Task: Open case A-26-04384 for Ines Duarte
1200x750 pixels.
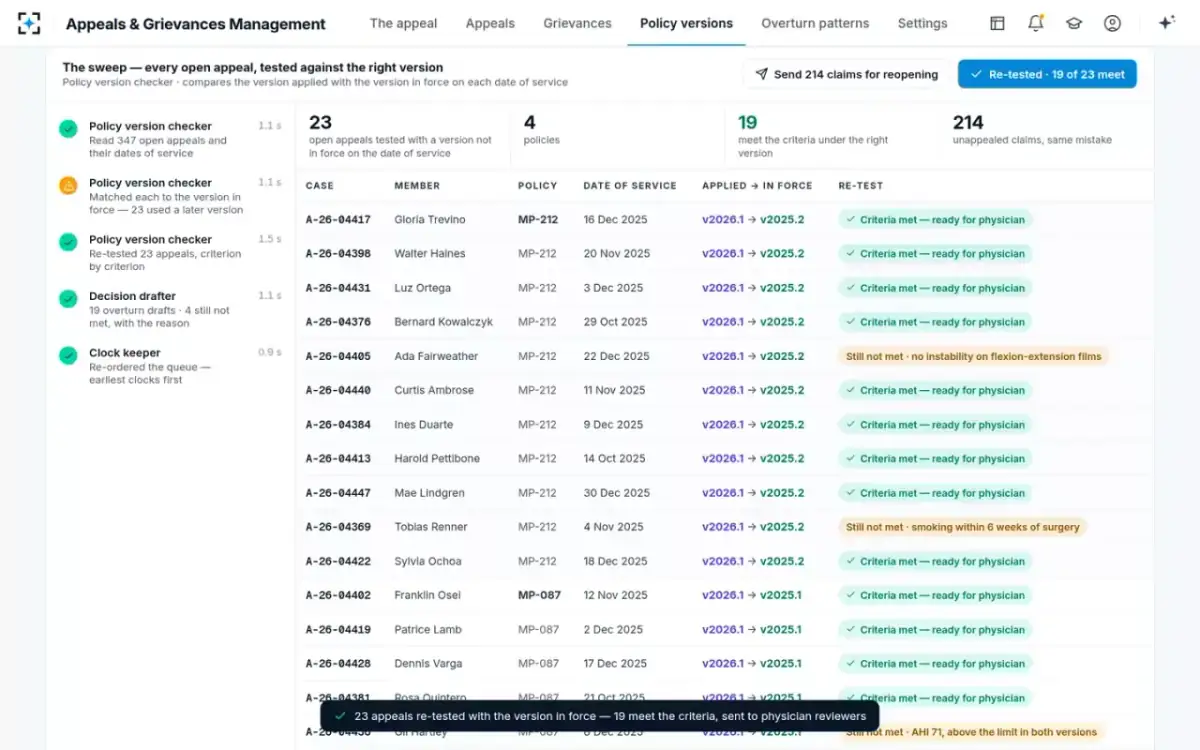Action: (x=338, y=425)
